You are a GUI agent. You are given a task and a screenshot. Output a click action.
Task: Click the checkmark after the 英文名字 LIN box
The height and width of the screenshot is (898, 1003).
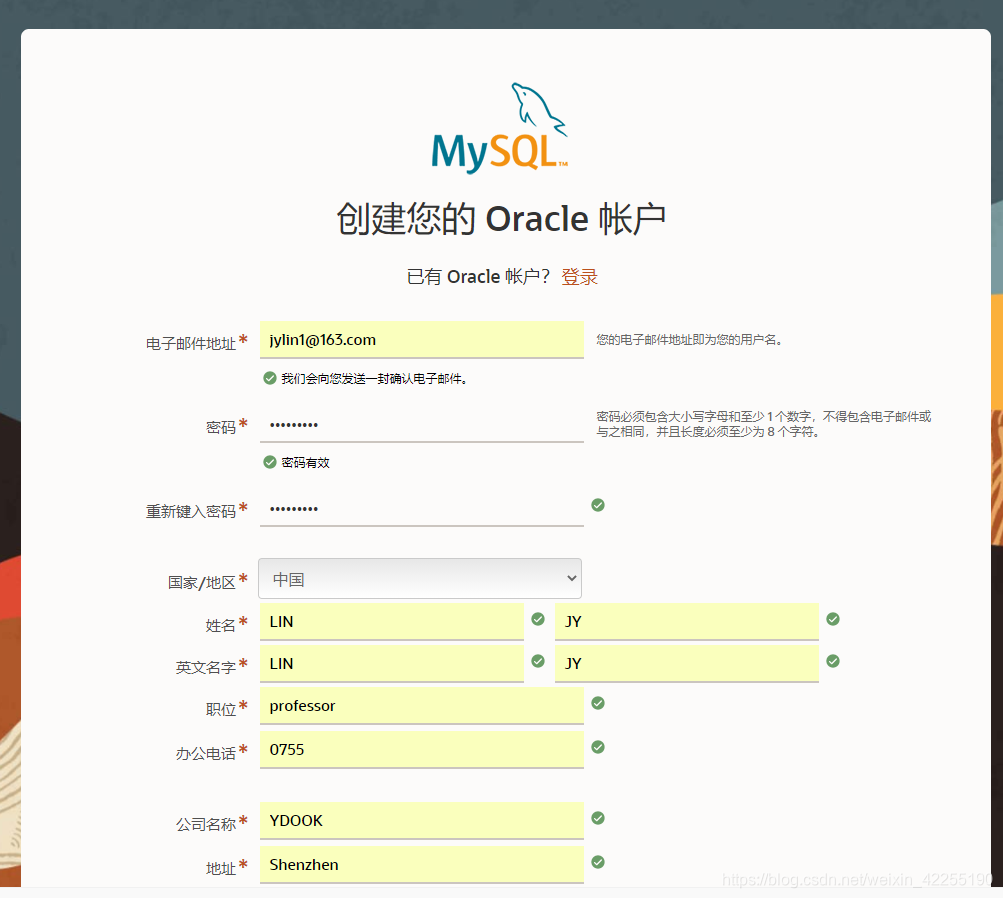(538, 661)
